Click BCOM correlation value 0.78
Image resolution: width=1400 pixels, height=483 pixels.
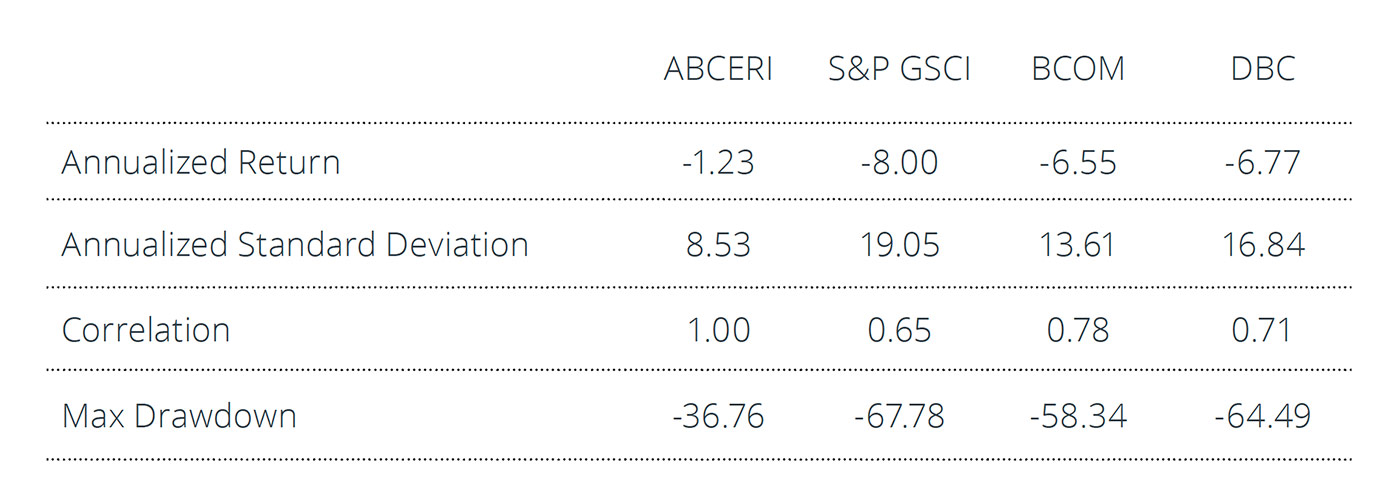coord(1078,330)
